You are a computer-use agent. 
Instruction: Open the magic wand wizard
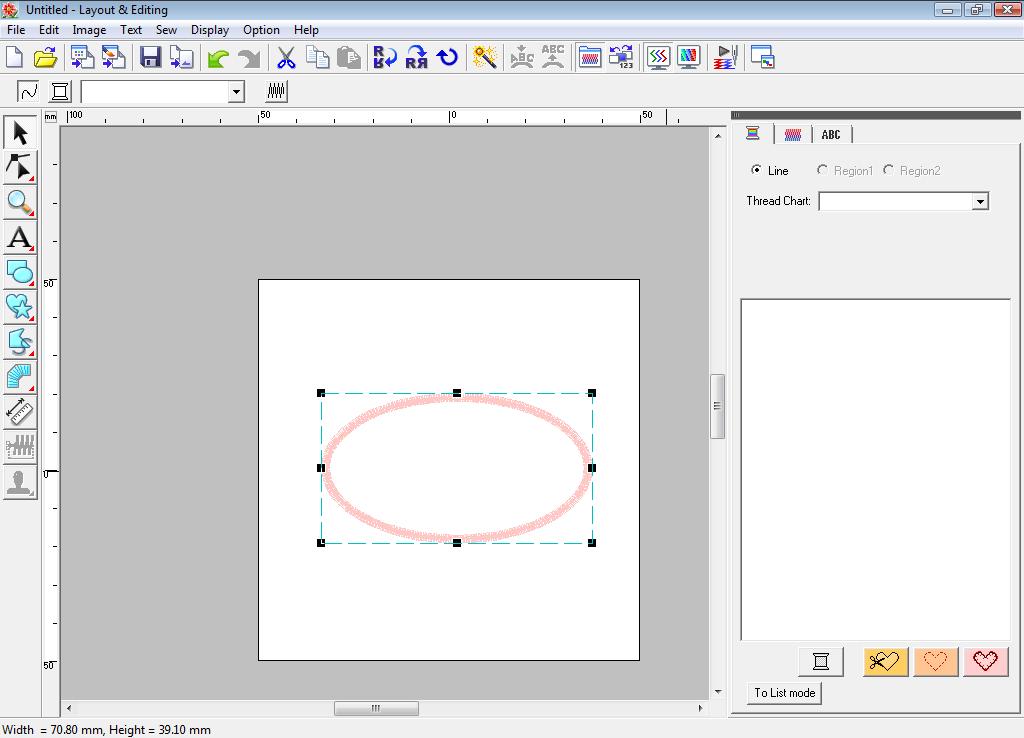pos(485,57)
